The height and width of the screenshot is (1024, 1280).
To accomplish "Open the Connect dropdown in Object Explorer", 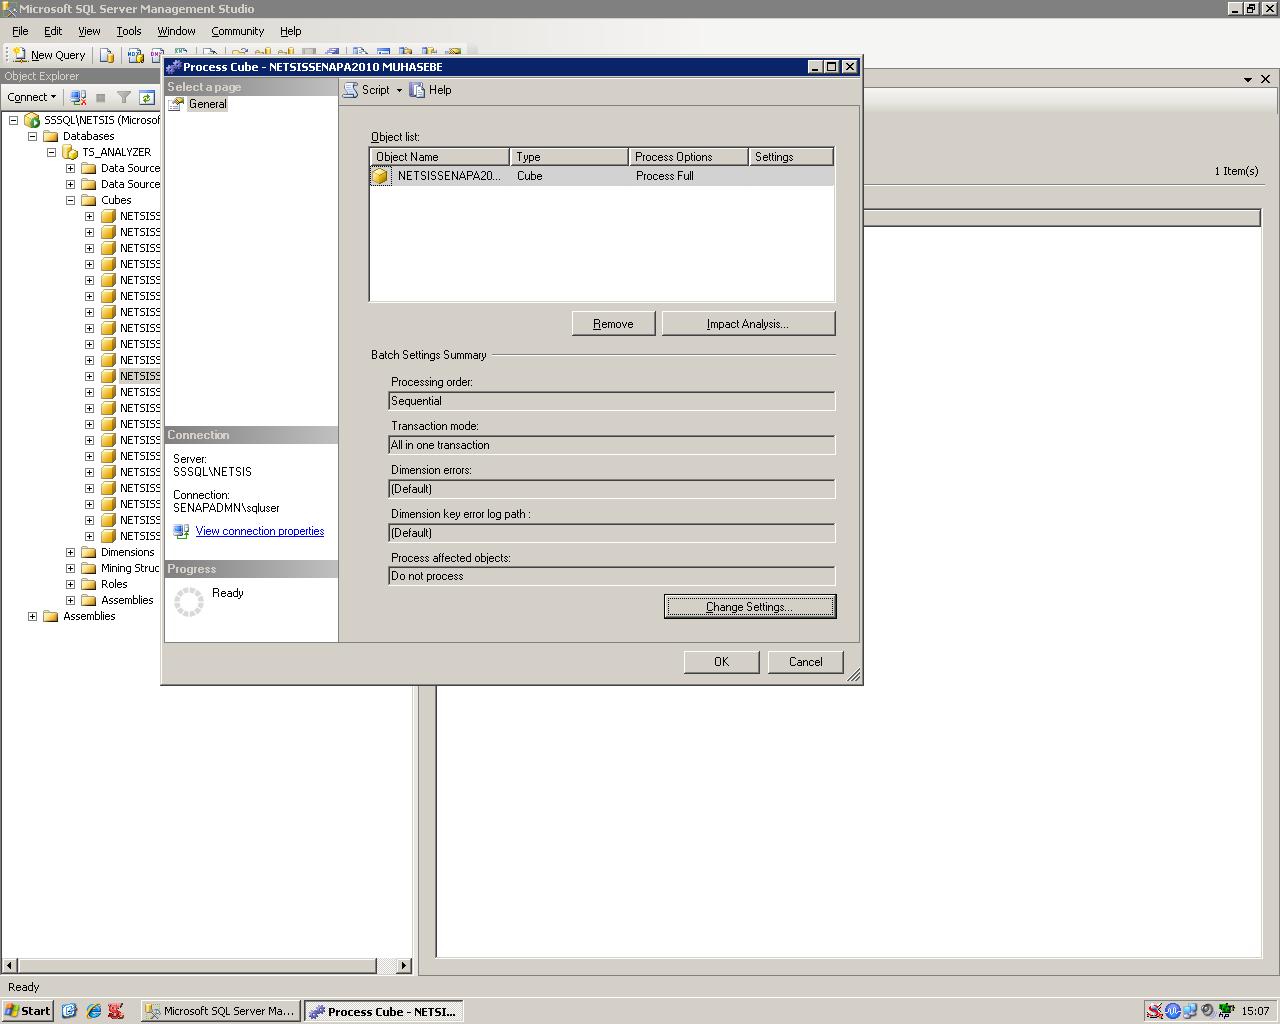I will click(x=32, y=97).
